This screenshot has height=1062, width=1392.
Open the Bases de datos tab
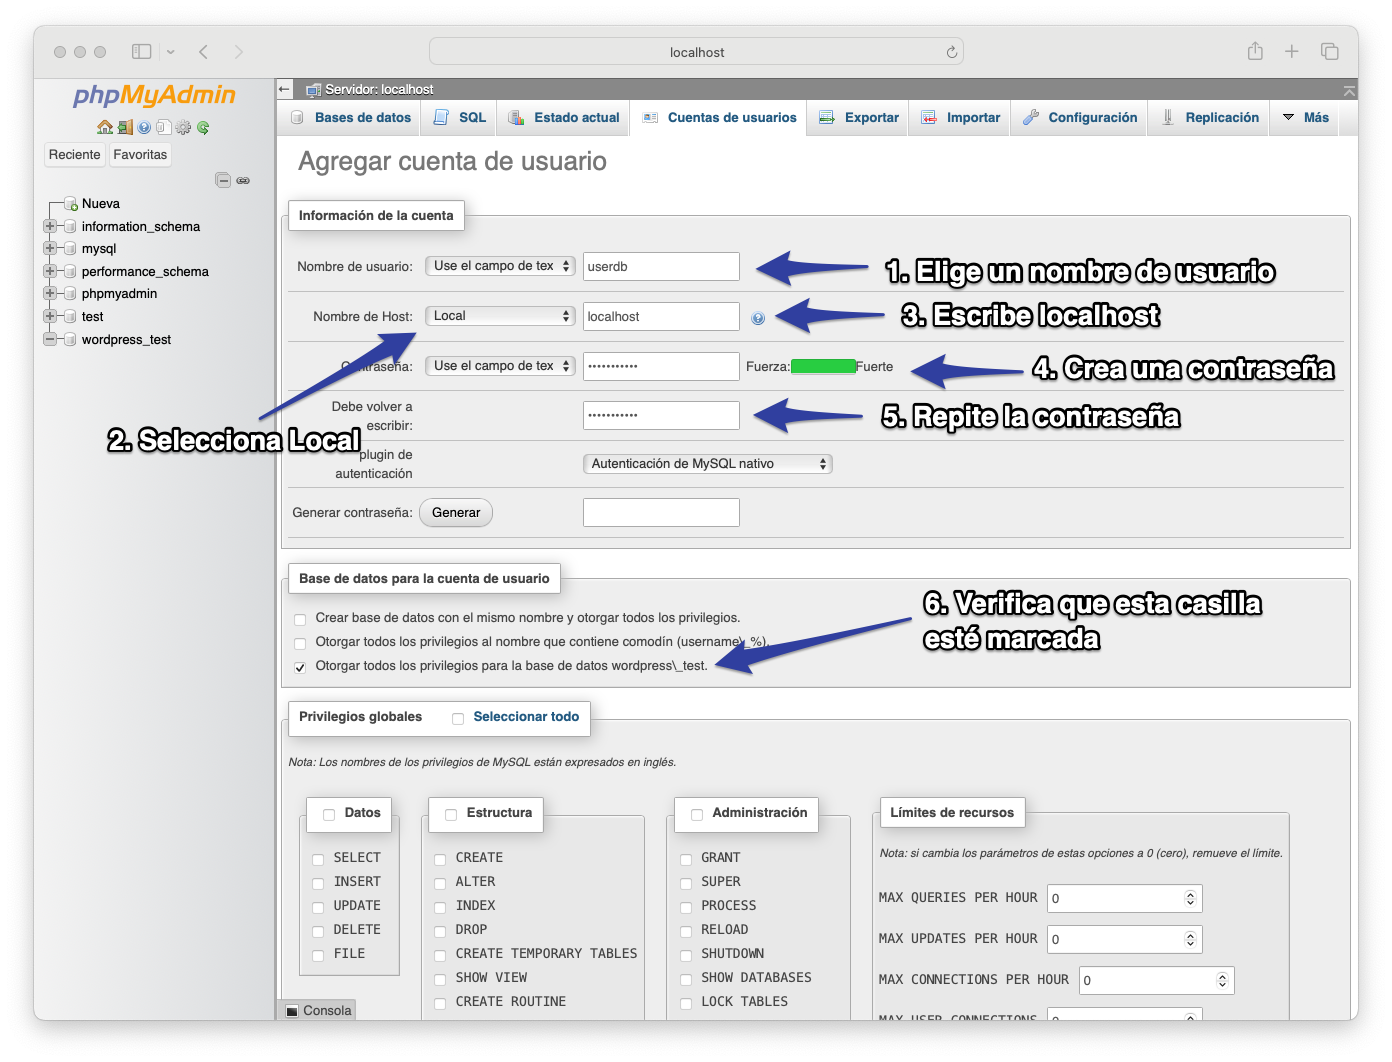(x=351, y=117)
